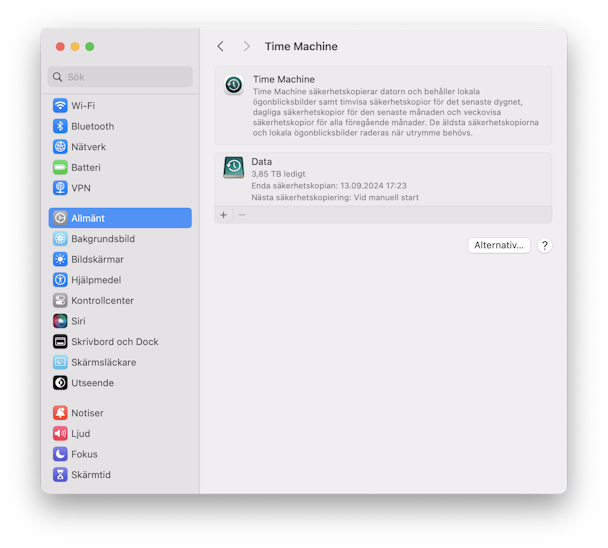Image resolution: width=608 pixels, height=548 pixels.
Task: Click the Notiser bell icon
Action: point(60,413)
